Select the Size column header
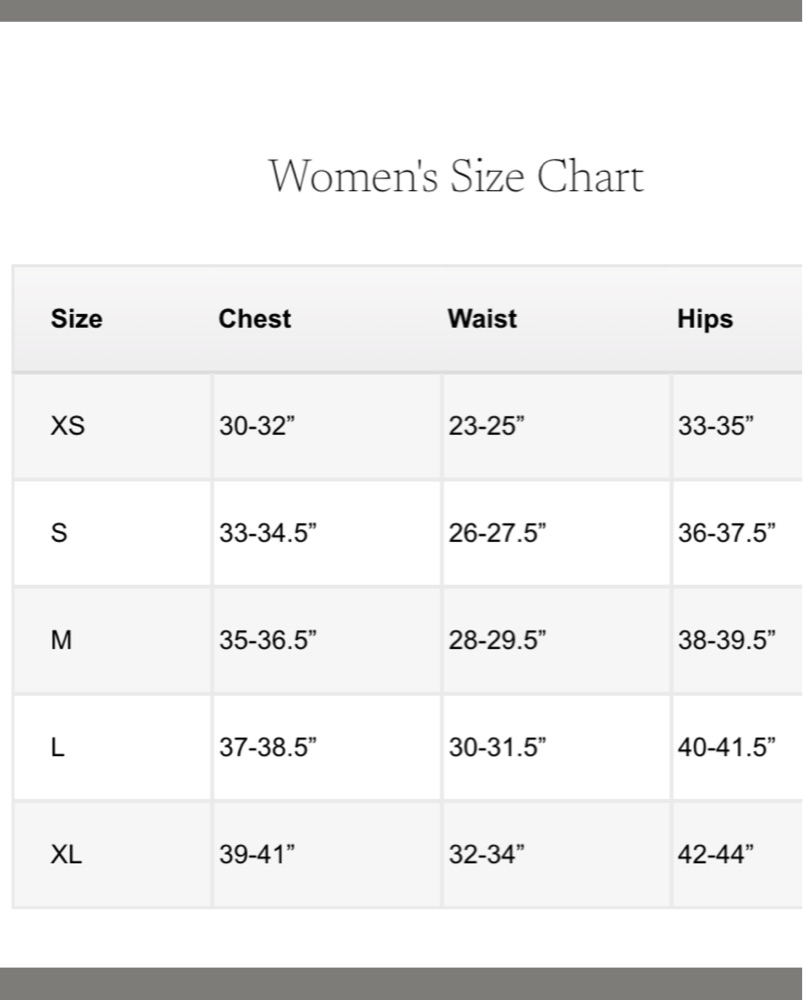The image size is (803, 1000). click(77, 319)
